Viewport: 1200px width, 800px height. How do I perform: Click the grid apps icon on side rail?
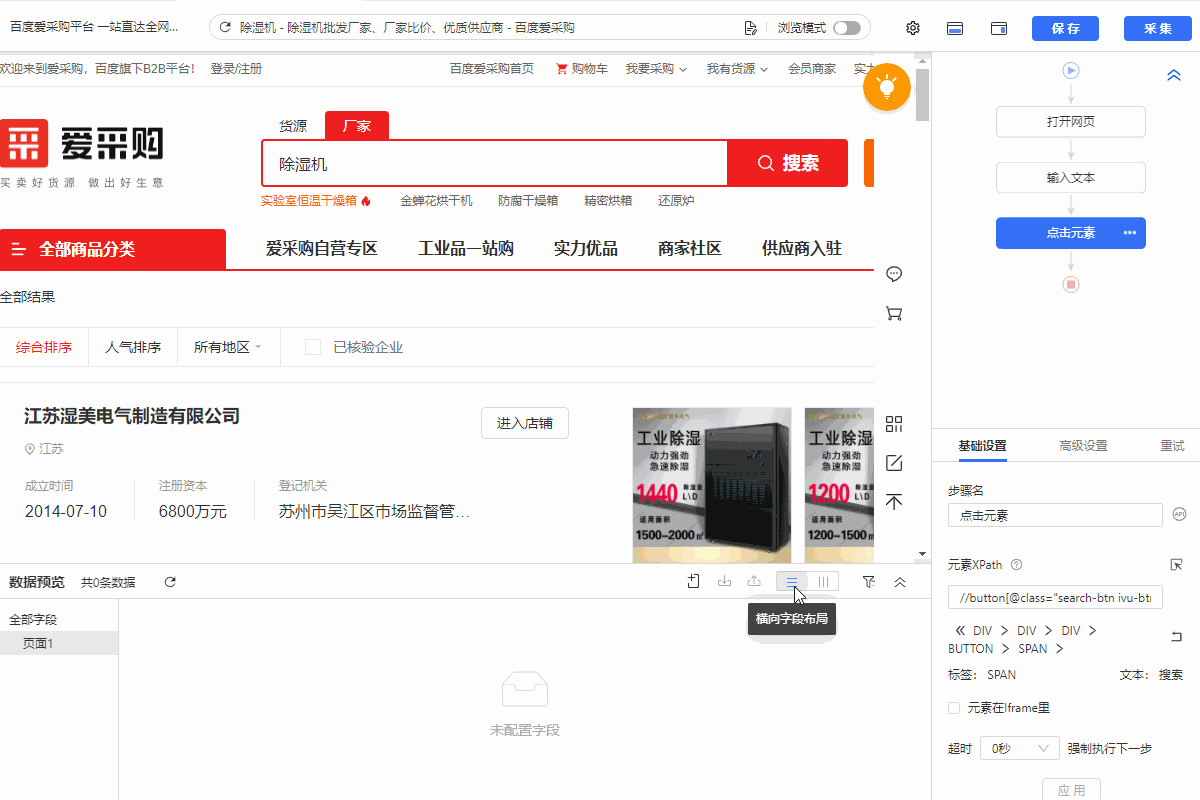pos(895,424)
